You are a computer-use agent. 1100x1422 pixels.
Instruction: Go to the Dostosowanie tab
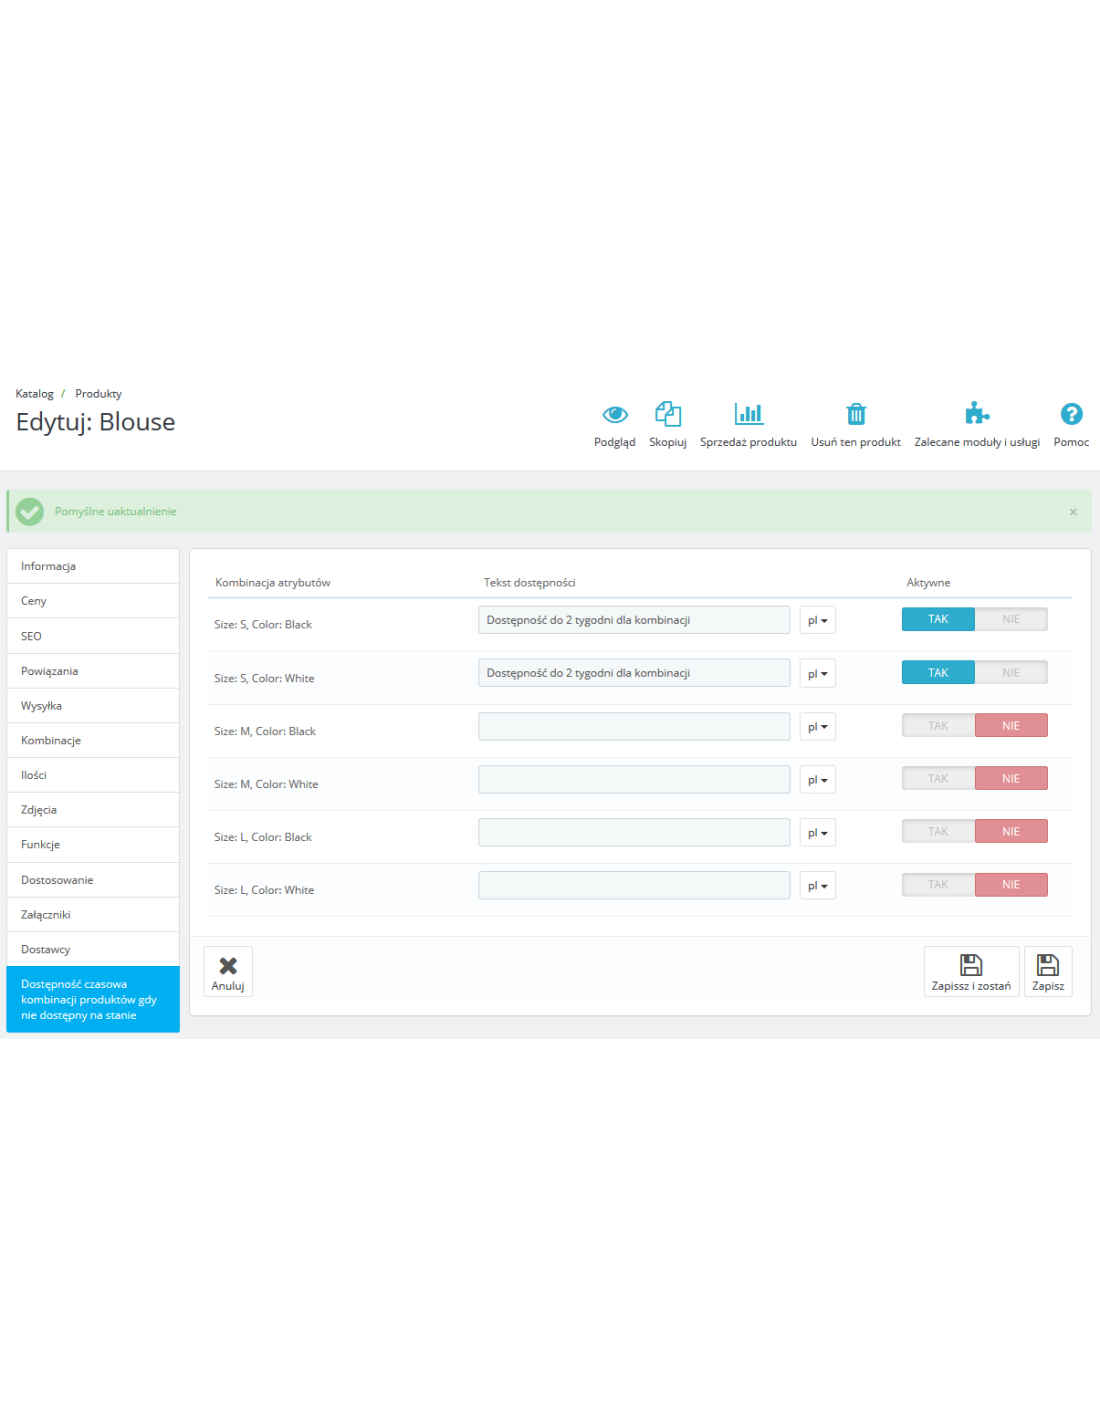93,880
